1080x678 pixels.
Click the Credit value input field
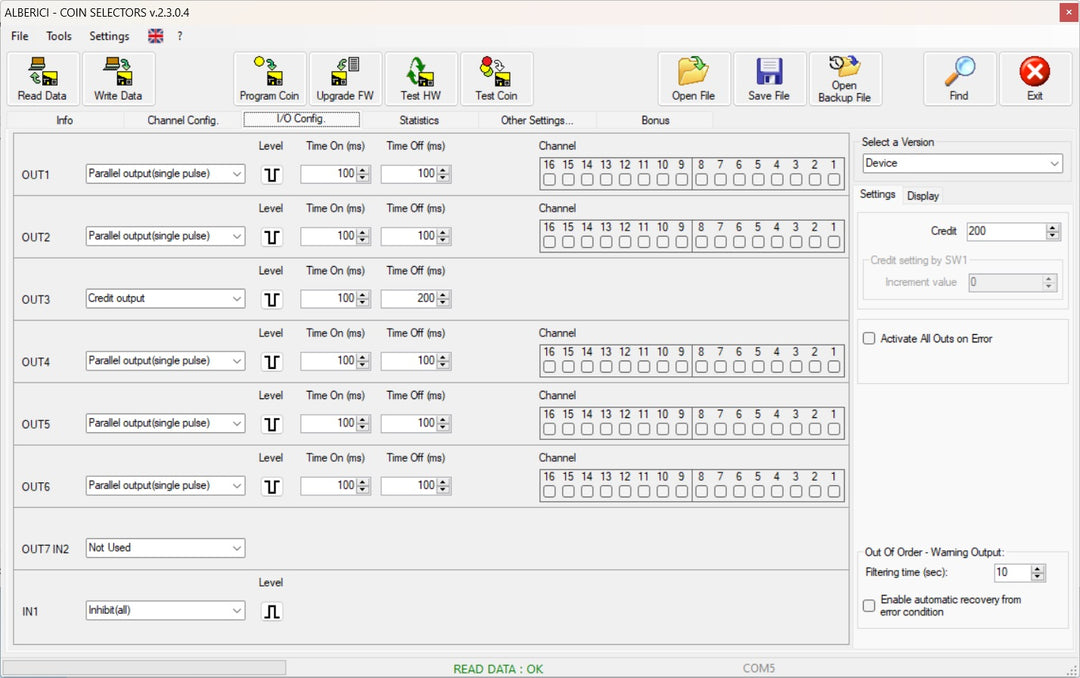click(x=1005, y=231)
